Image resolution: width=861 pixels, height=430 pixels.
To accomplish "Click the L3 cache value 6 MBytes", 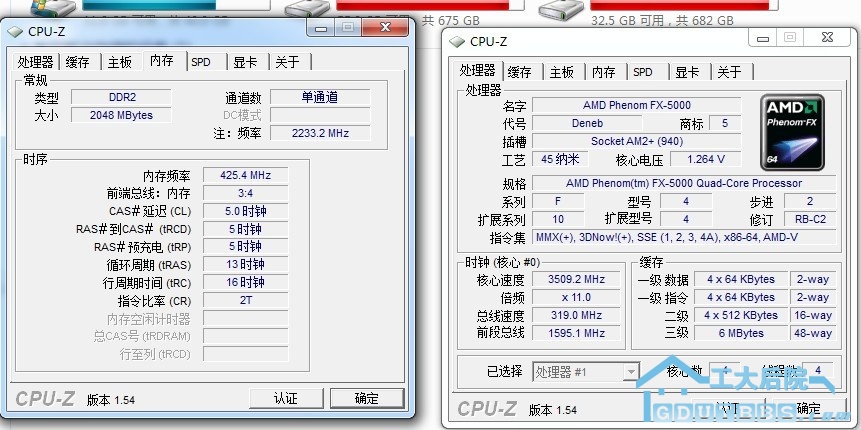I will coord(741,333).
